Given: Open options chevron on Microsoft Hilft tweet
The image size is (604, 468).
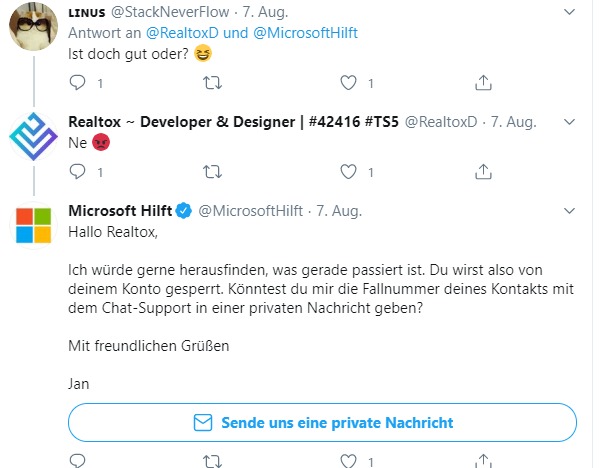Looking at the screenshot, I should [x=569, y=211].
